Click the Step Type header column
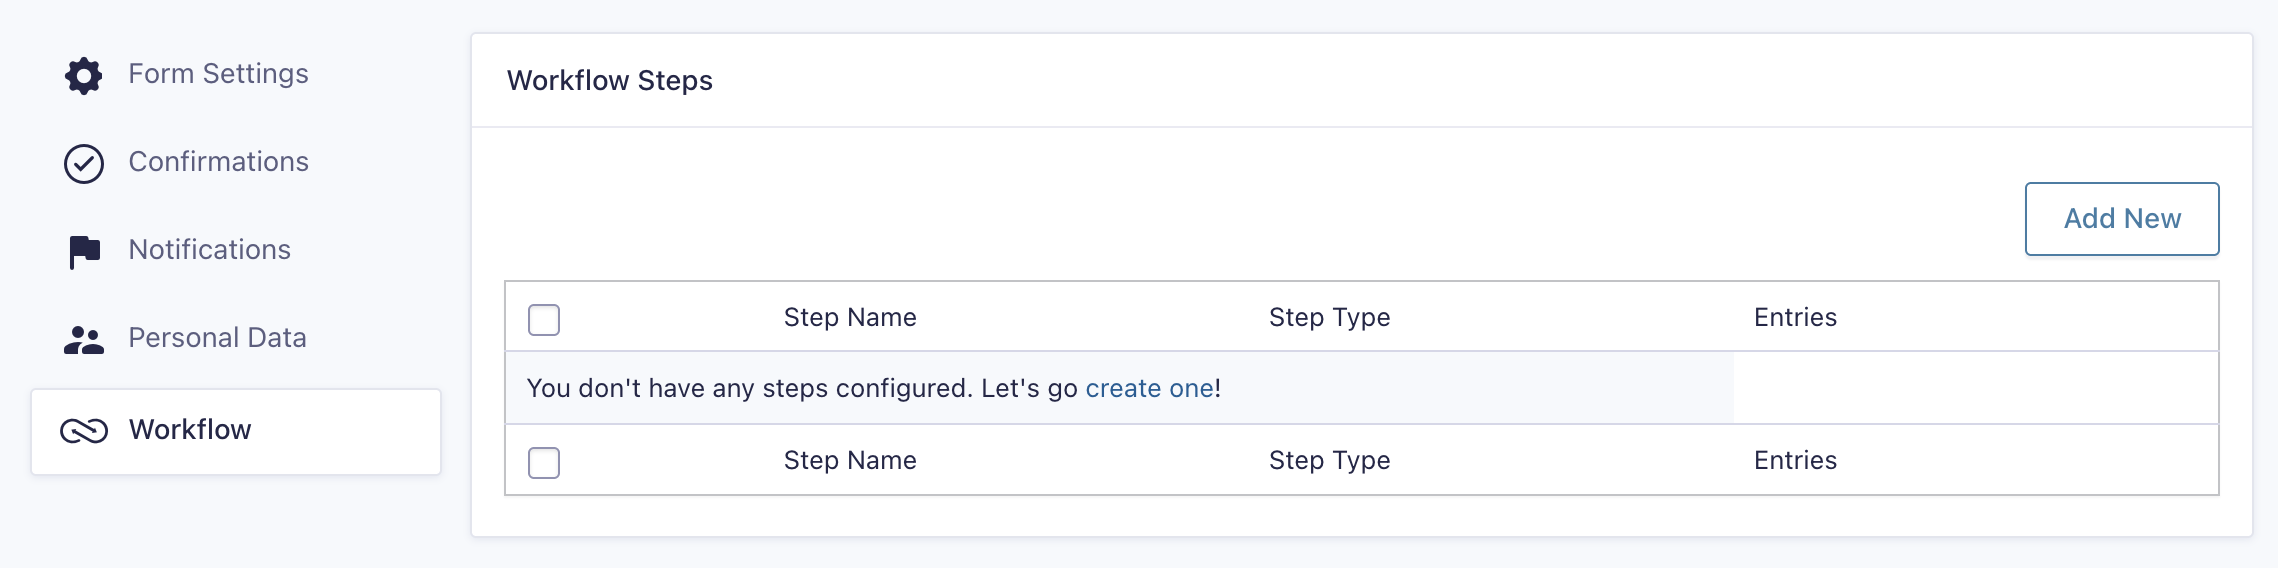 pos(1329,318)
